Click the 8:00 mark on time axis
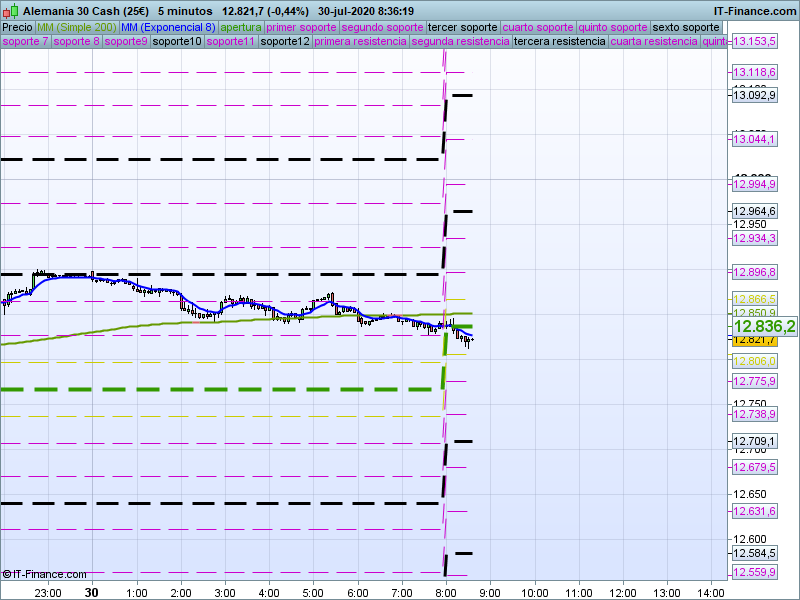800x600 pixels. point(446,592)
